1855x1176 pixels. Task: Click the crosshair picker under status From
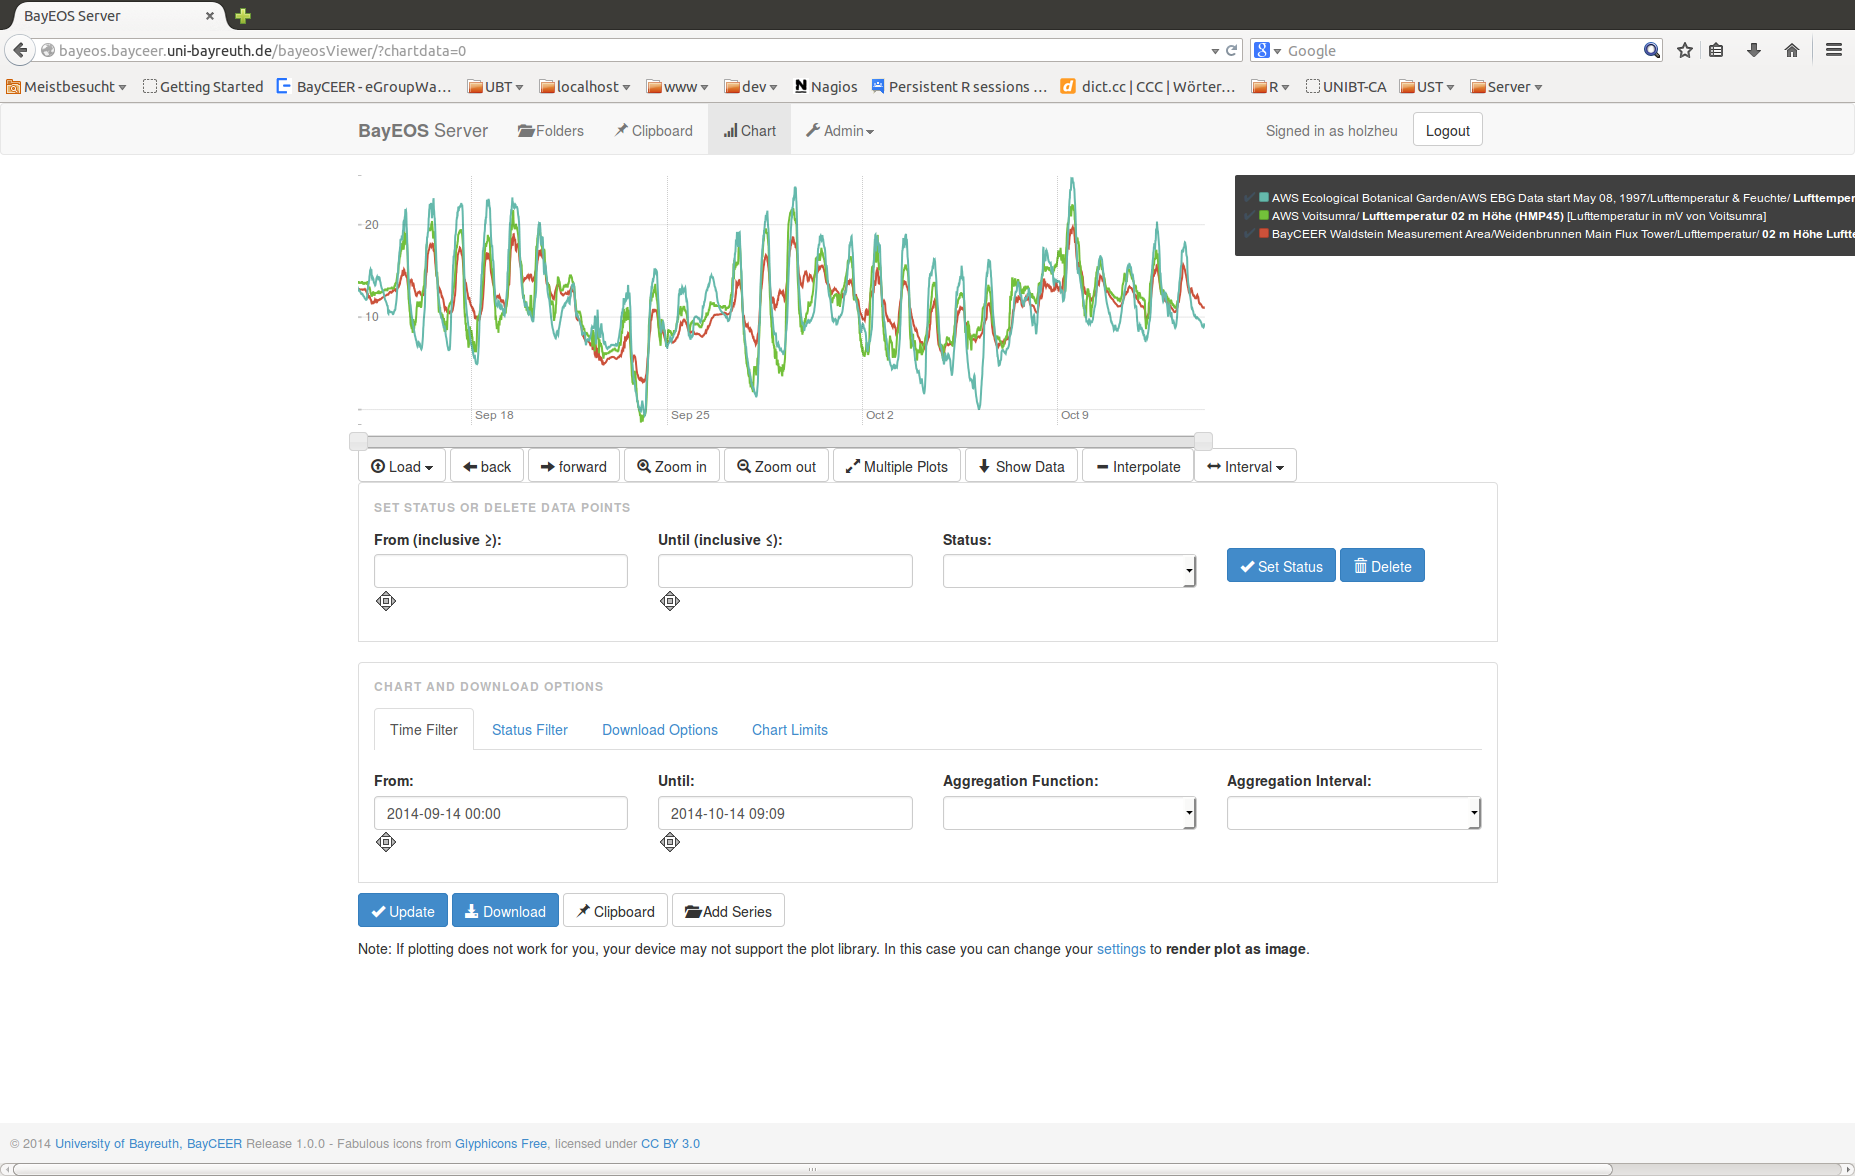click(386, 601)
